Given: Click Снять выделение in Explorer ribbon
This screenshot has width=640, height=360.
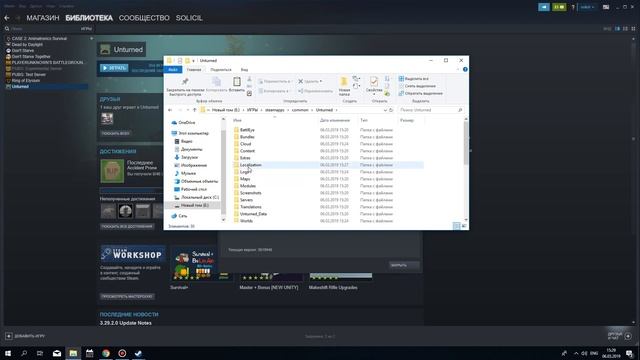Looking at the screenshot, I should click(417, 86).
